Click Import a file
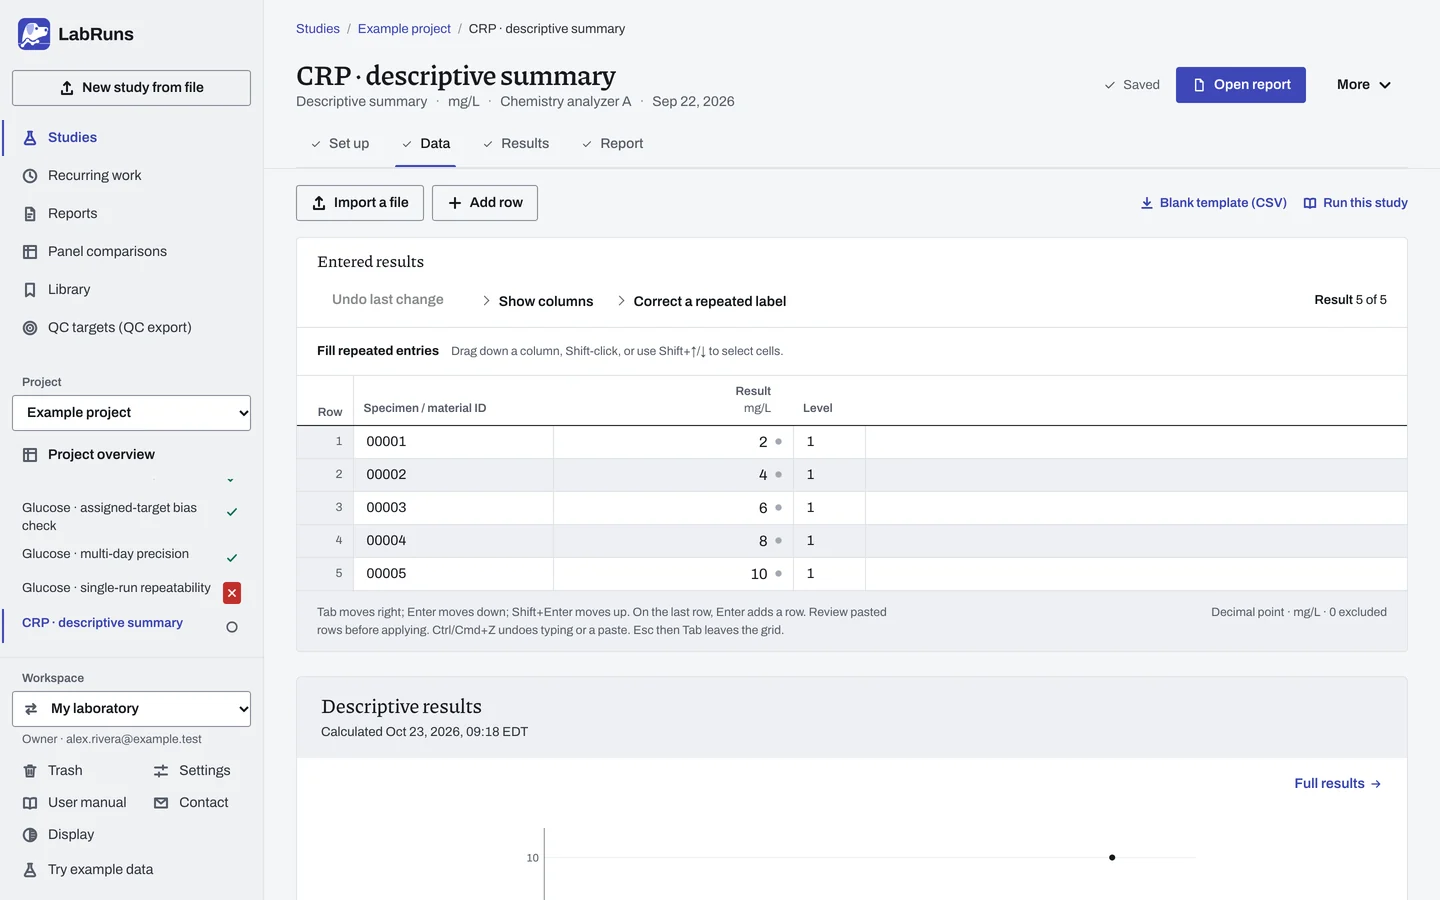The image size is (1440, 900). tap(360, 203)
